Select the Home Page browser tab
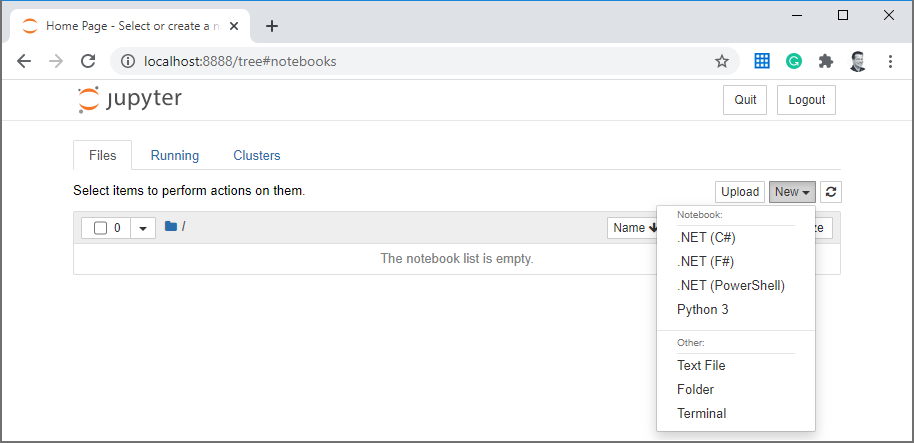 tap(131, 26)
